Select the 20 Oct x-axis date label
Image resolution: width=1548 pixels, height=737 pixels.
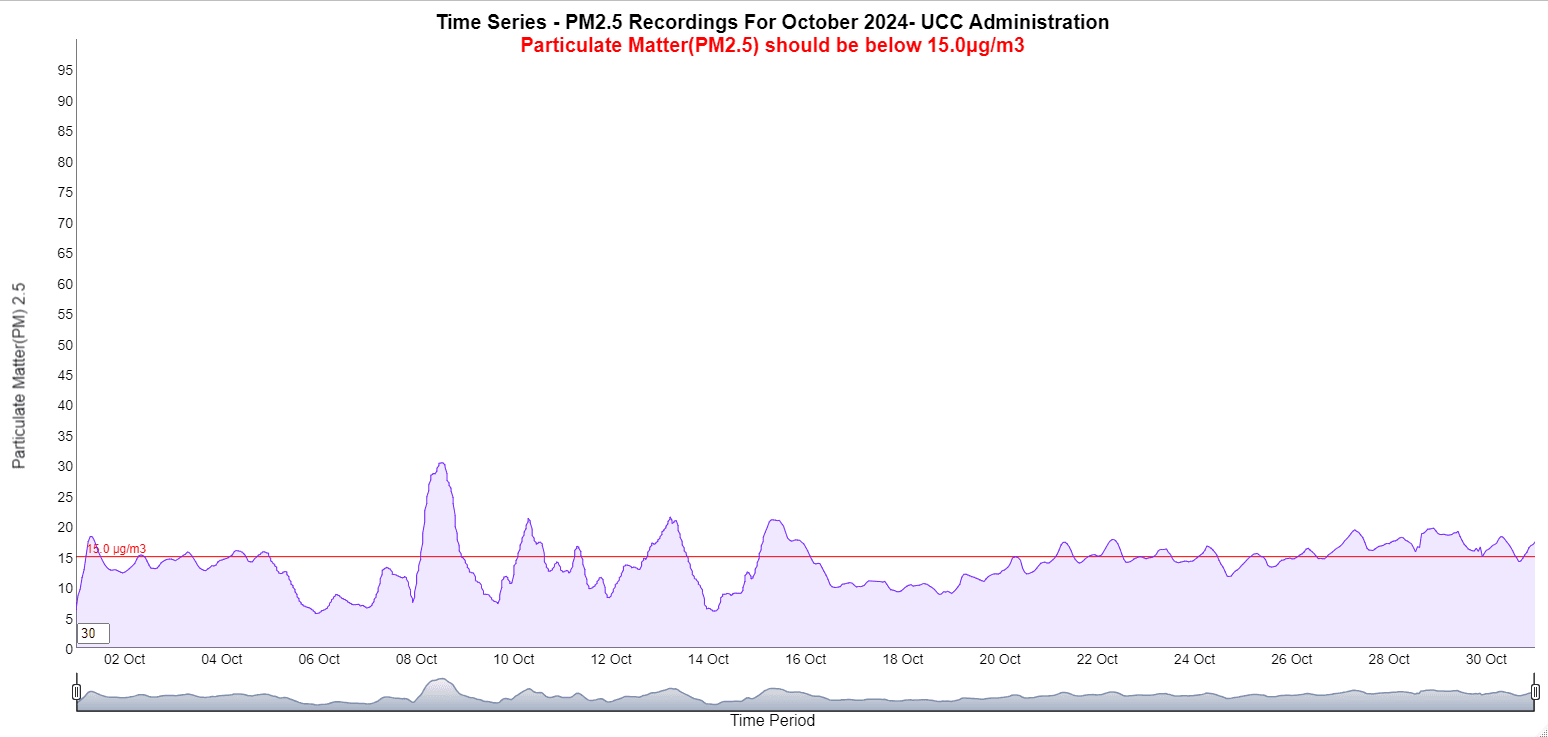(x=1000, y=659)
